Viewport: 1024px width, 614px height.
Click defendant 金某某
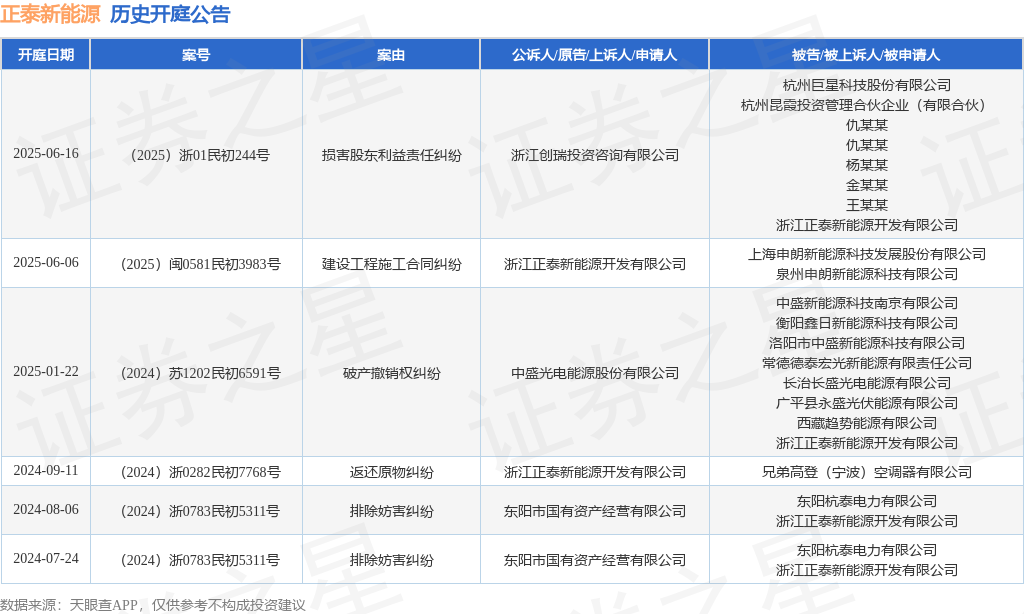click(x=867, y=186)
